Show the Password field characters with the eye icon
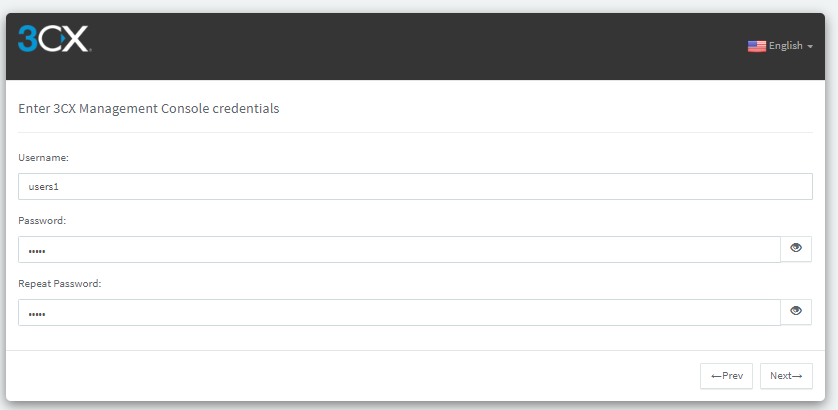This screenshot has width=838, height=410. (796, 248)
